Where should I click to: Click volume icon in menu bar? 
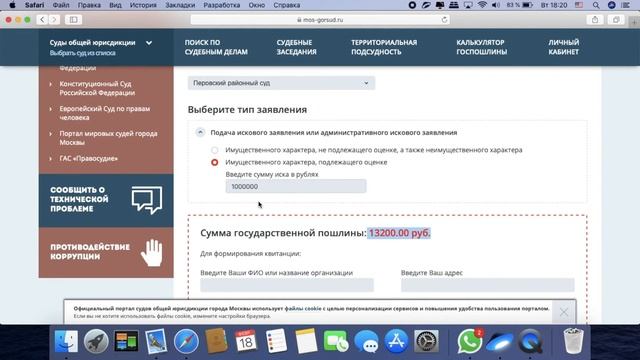496,5
